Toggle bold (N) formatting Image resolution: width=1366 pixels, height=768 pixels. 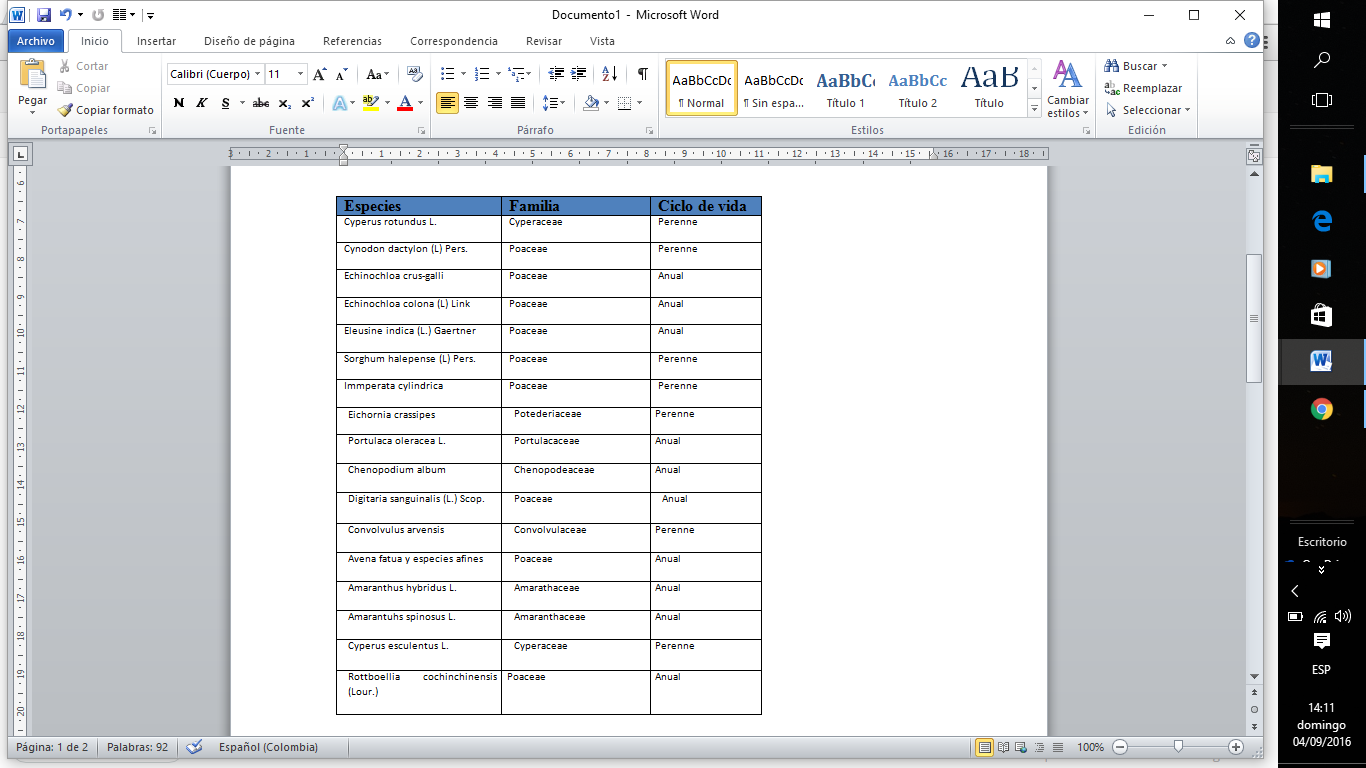point(179,103)
